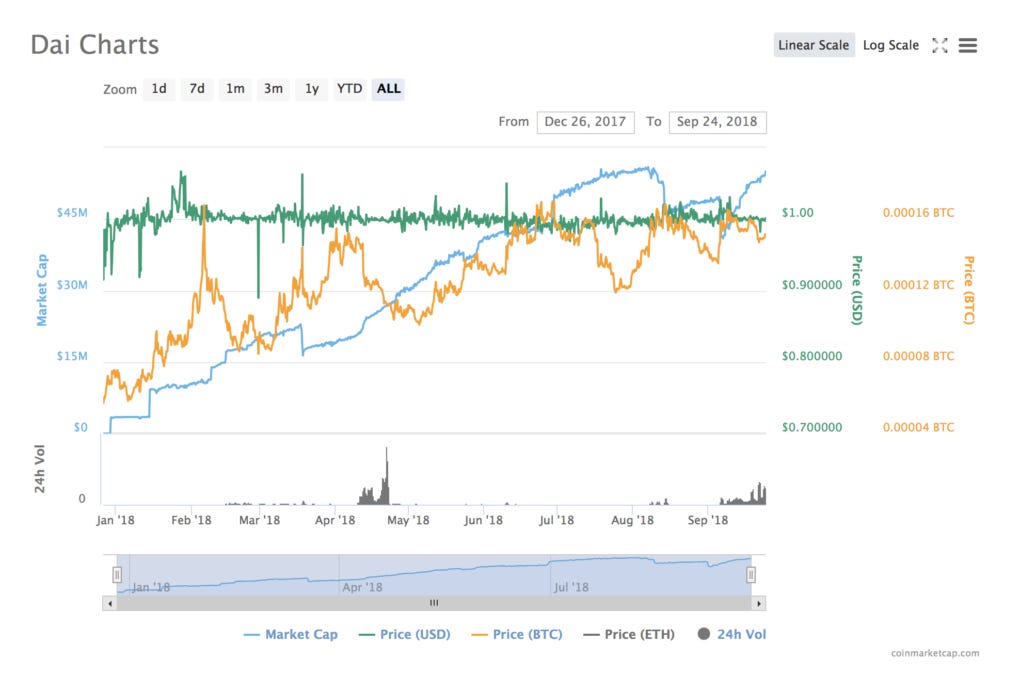This screenshot has width=1020, height=675.
Task: Click the navigator scroll right arrow
Action: coord(758,603)
